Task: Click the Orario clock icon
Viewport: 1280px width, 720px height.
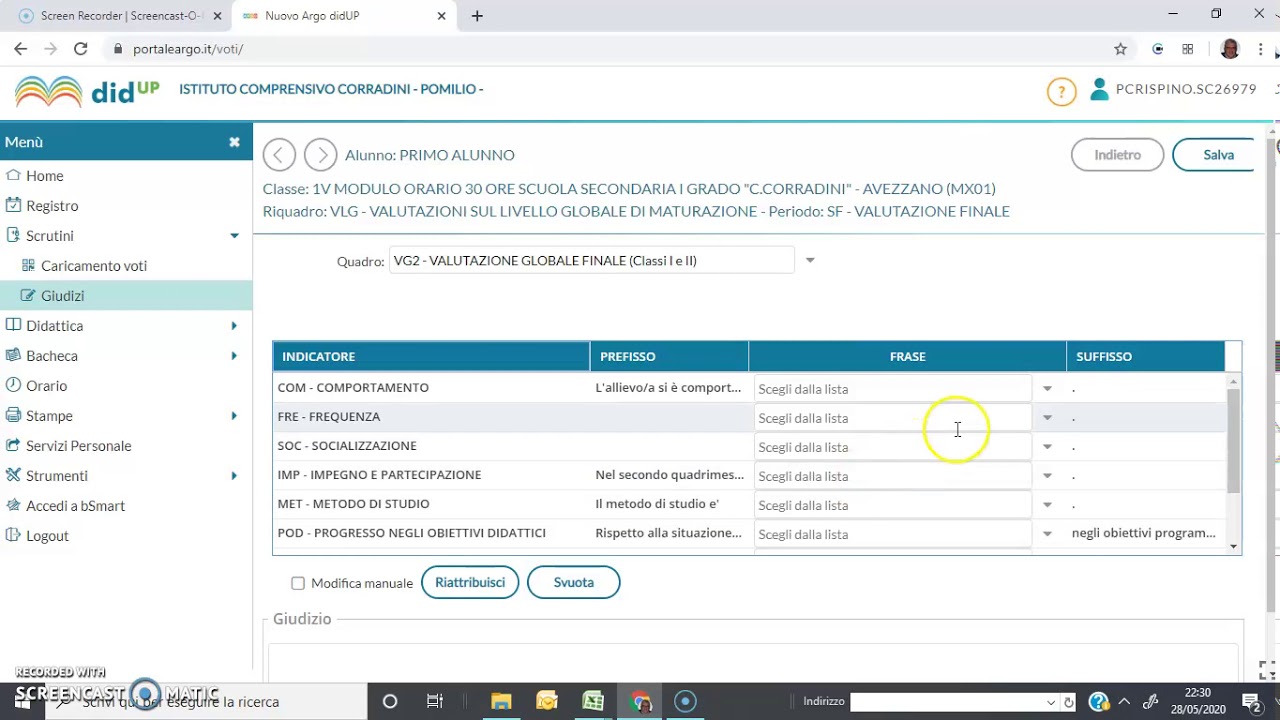Action: [13, 385]
